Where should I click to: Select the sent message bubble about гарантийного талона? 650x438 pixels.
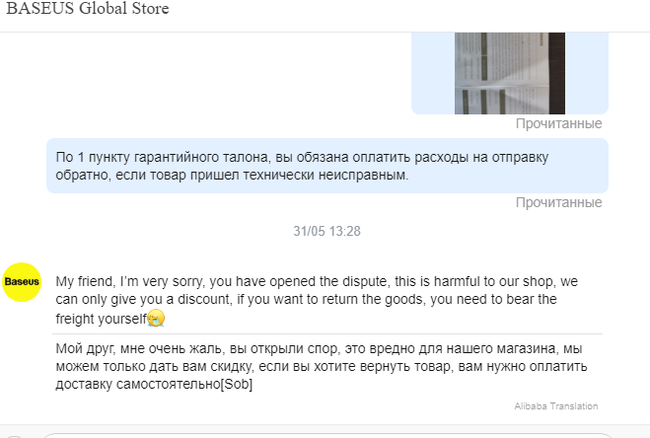point(327,166)
